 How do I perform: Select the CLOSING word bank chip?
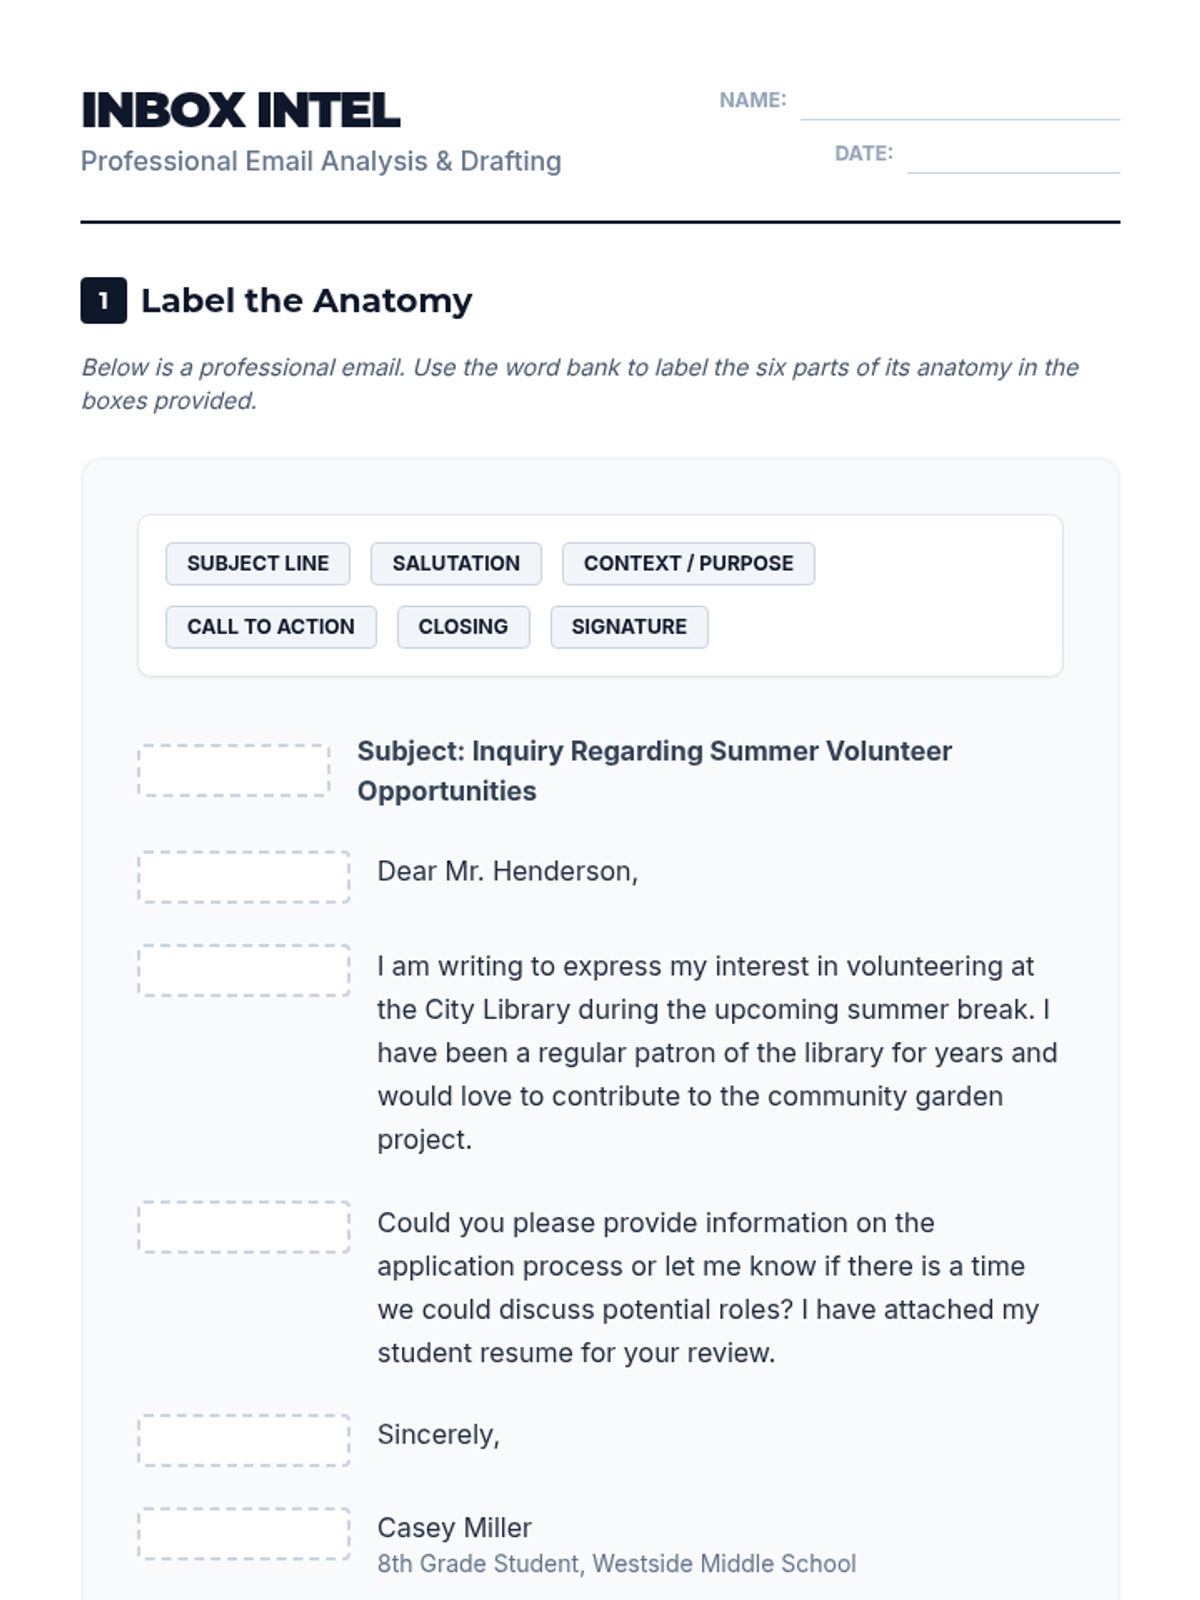[x=463, y=627]
